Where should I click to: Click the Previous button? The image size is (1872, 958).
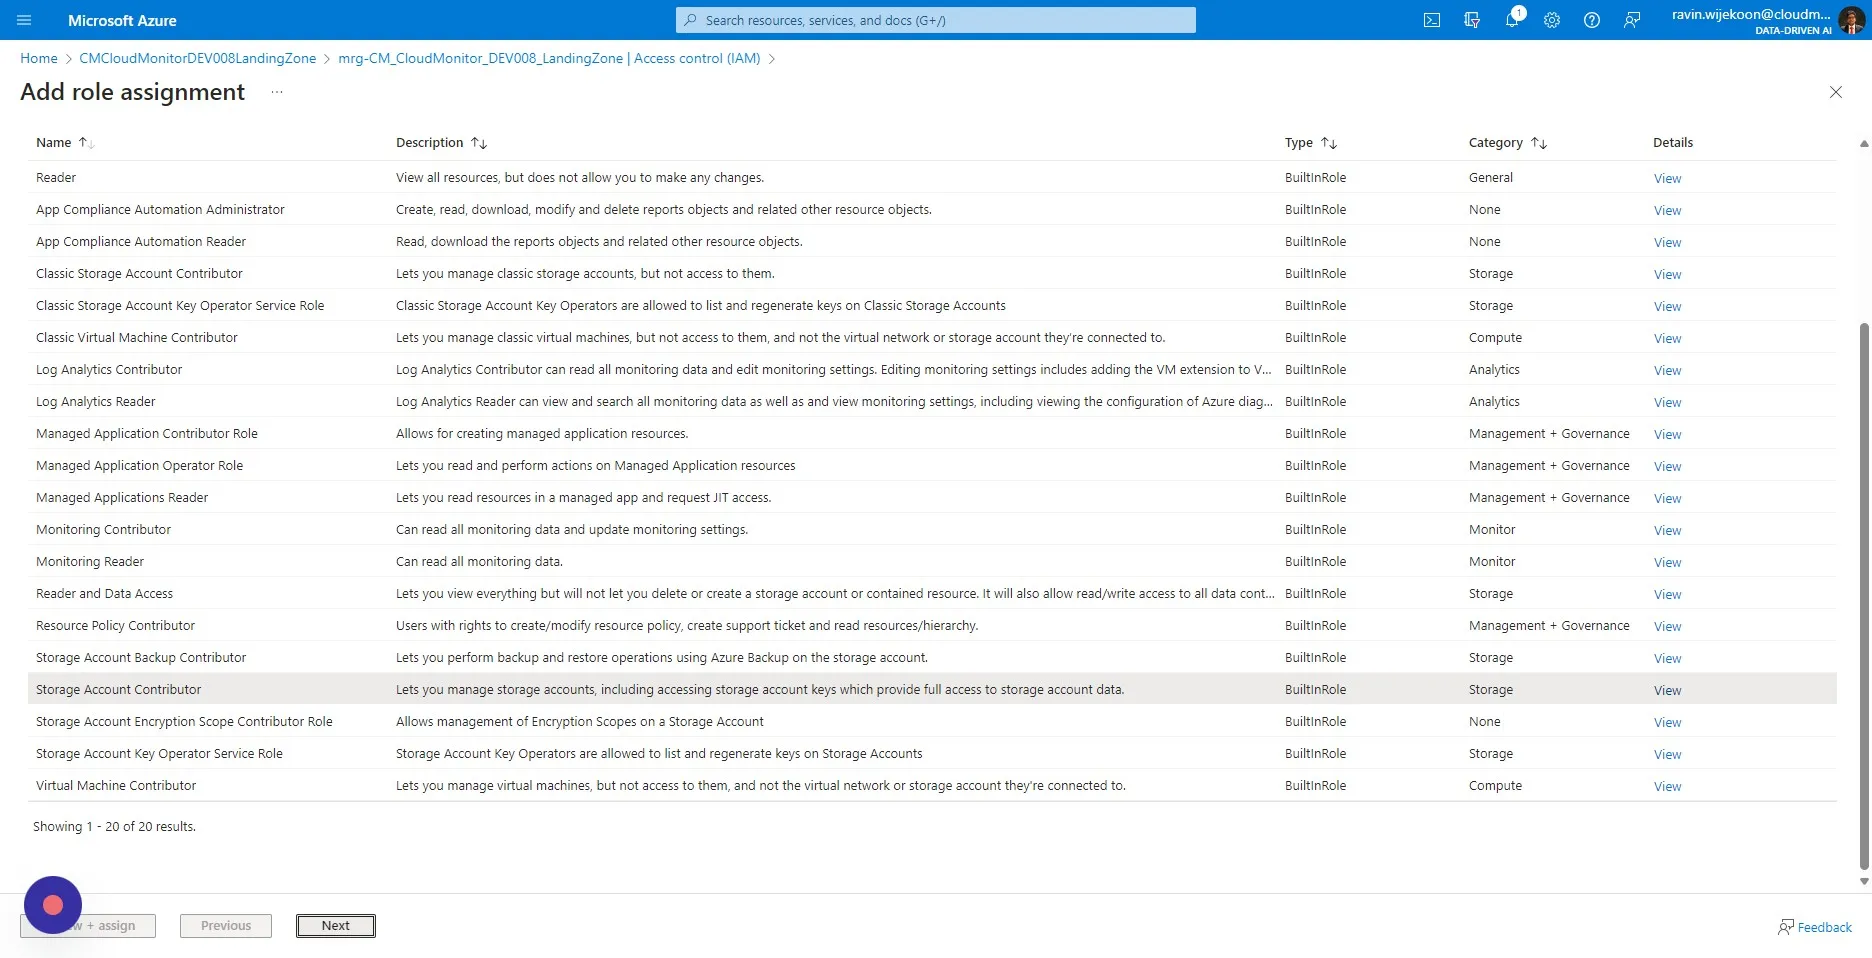click(x=226, y=926)
